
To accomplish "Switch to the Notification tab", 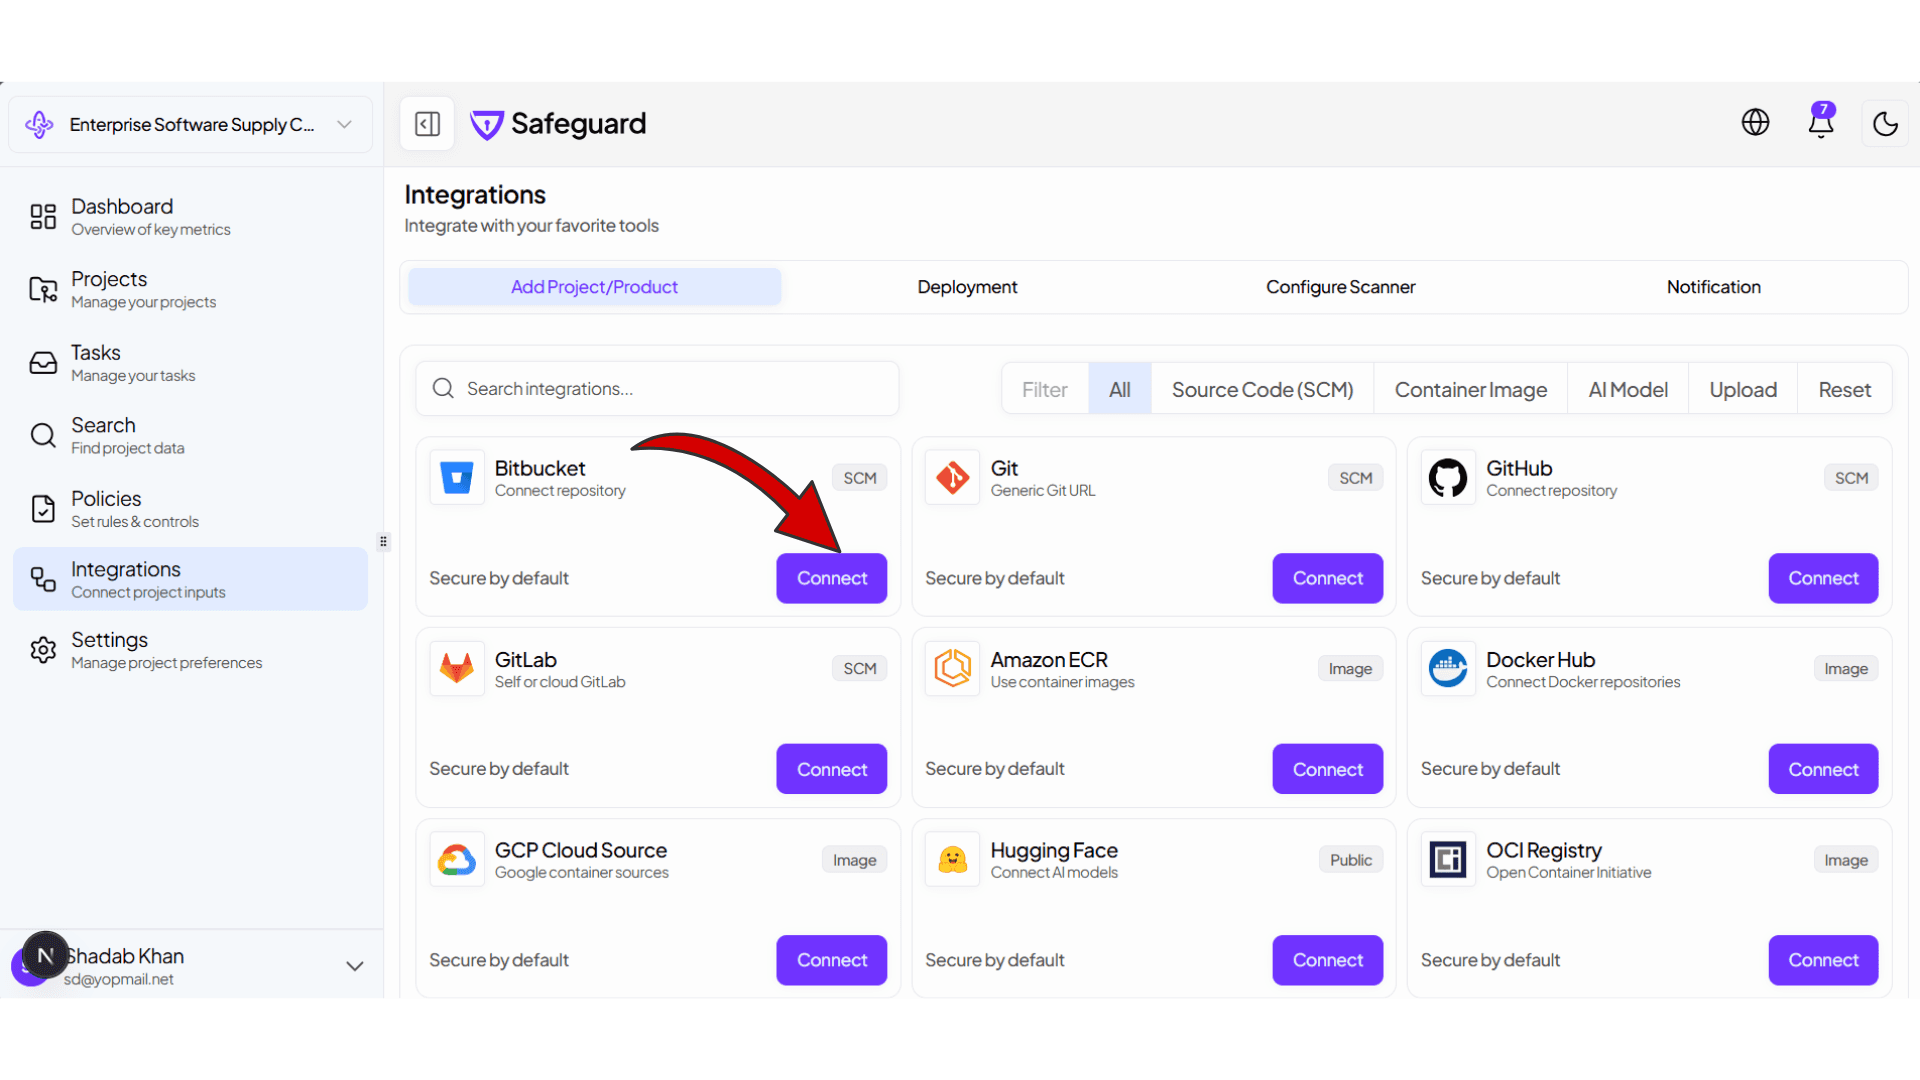I will 1713,287.
